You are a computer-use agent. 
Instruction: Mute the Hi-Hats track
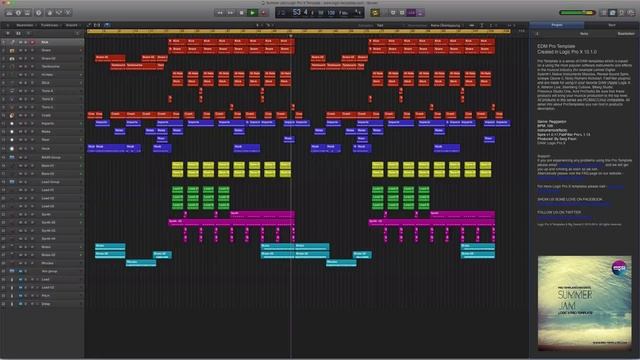20,75
